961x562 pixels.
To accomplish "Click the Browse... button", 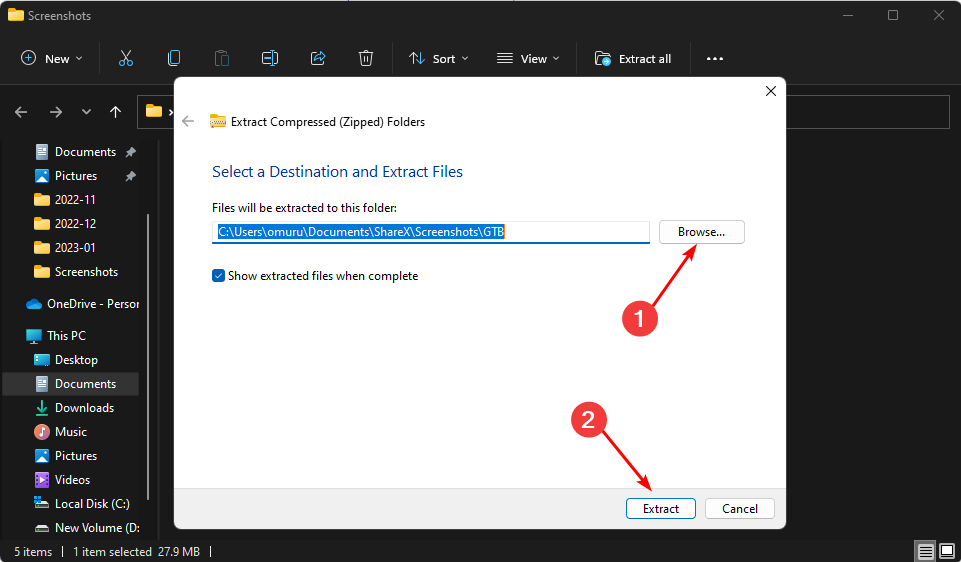I will click(x=701, y=232).
